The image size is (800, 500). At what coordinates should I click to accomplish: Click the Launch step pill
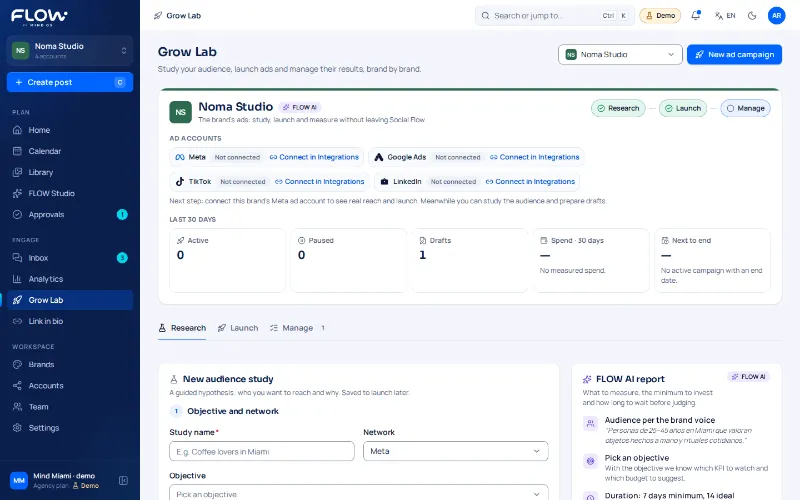click(683, 108)
